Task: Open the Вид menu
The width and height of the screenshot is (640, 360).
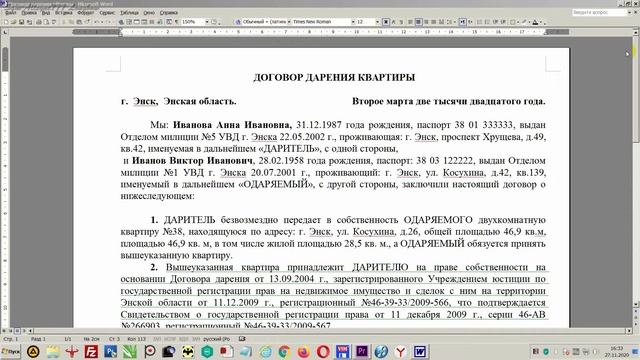Action: [x=46, y=13]
